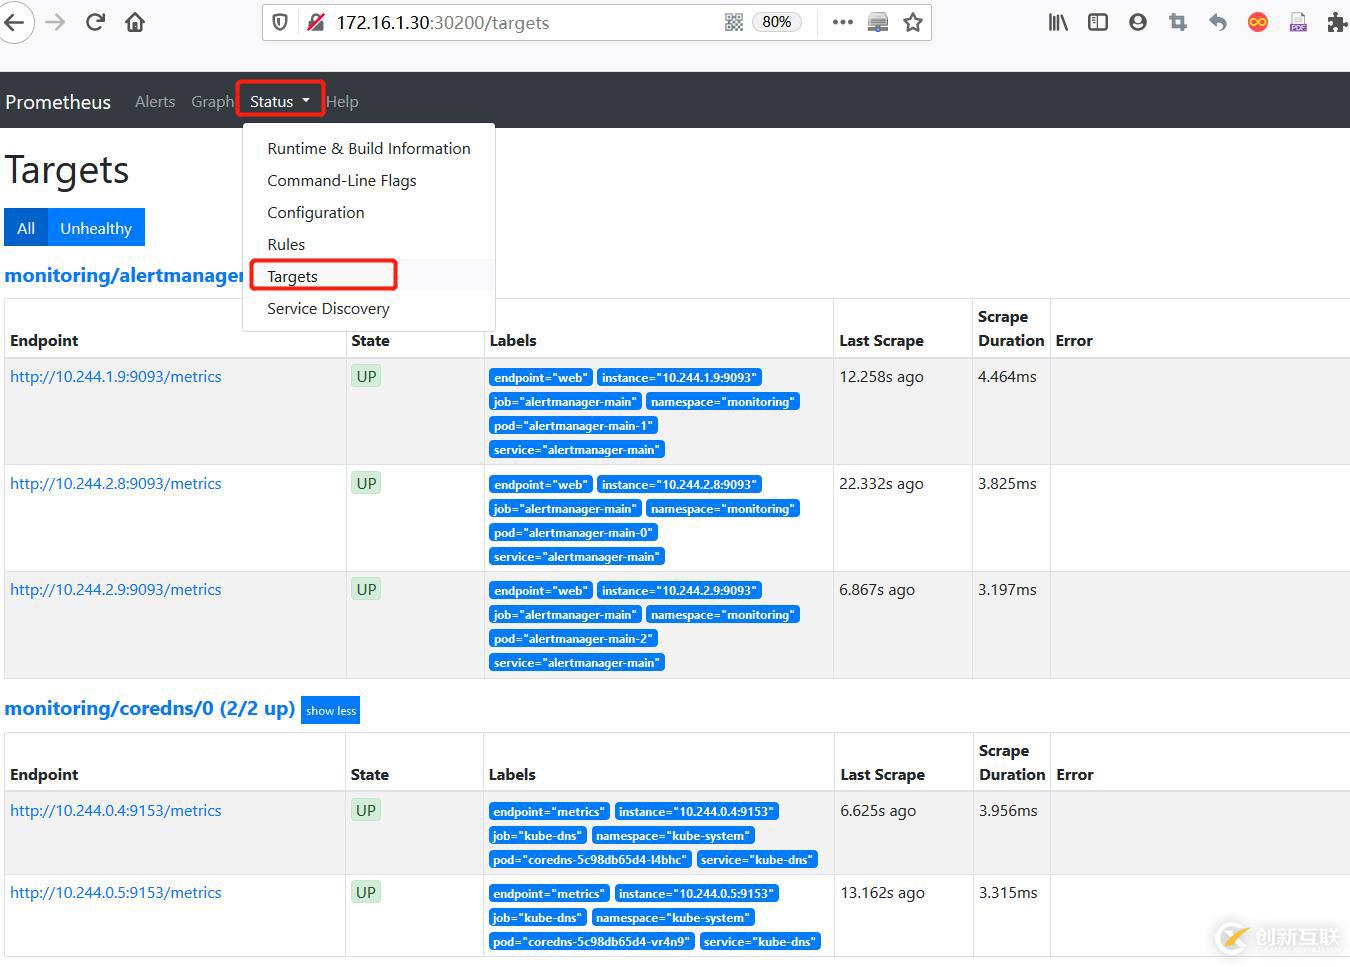Open page actions three-dot menu
The height and width of the screenshot is (967, 1350).
point(843,22)
